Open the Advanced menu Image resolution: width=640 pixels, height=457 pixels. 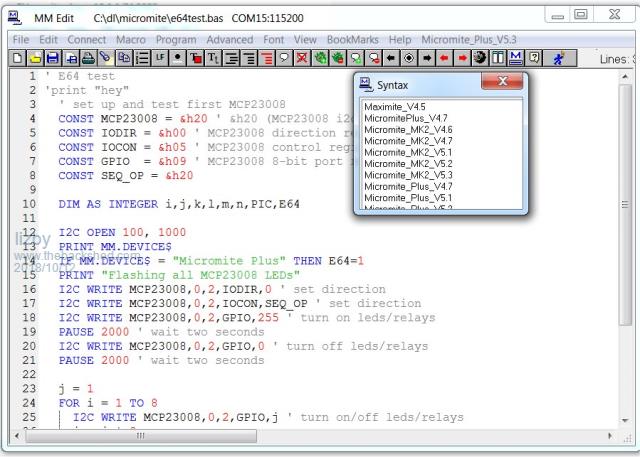(229, 39)
